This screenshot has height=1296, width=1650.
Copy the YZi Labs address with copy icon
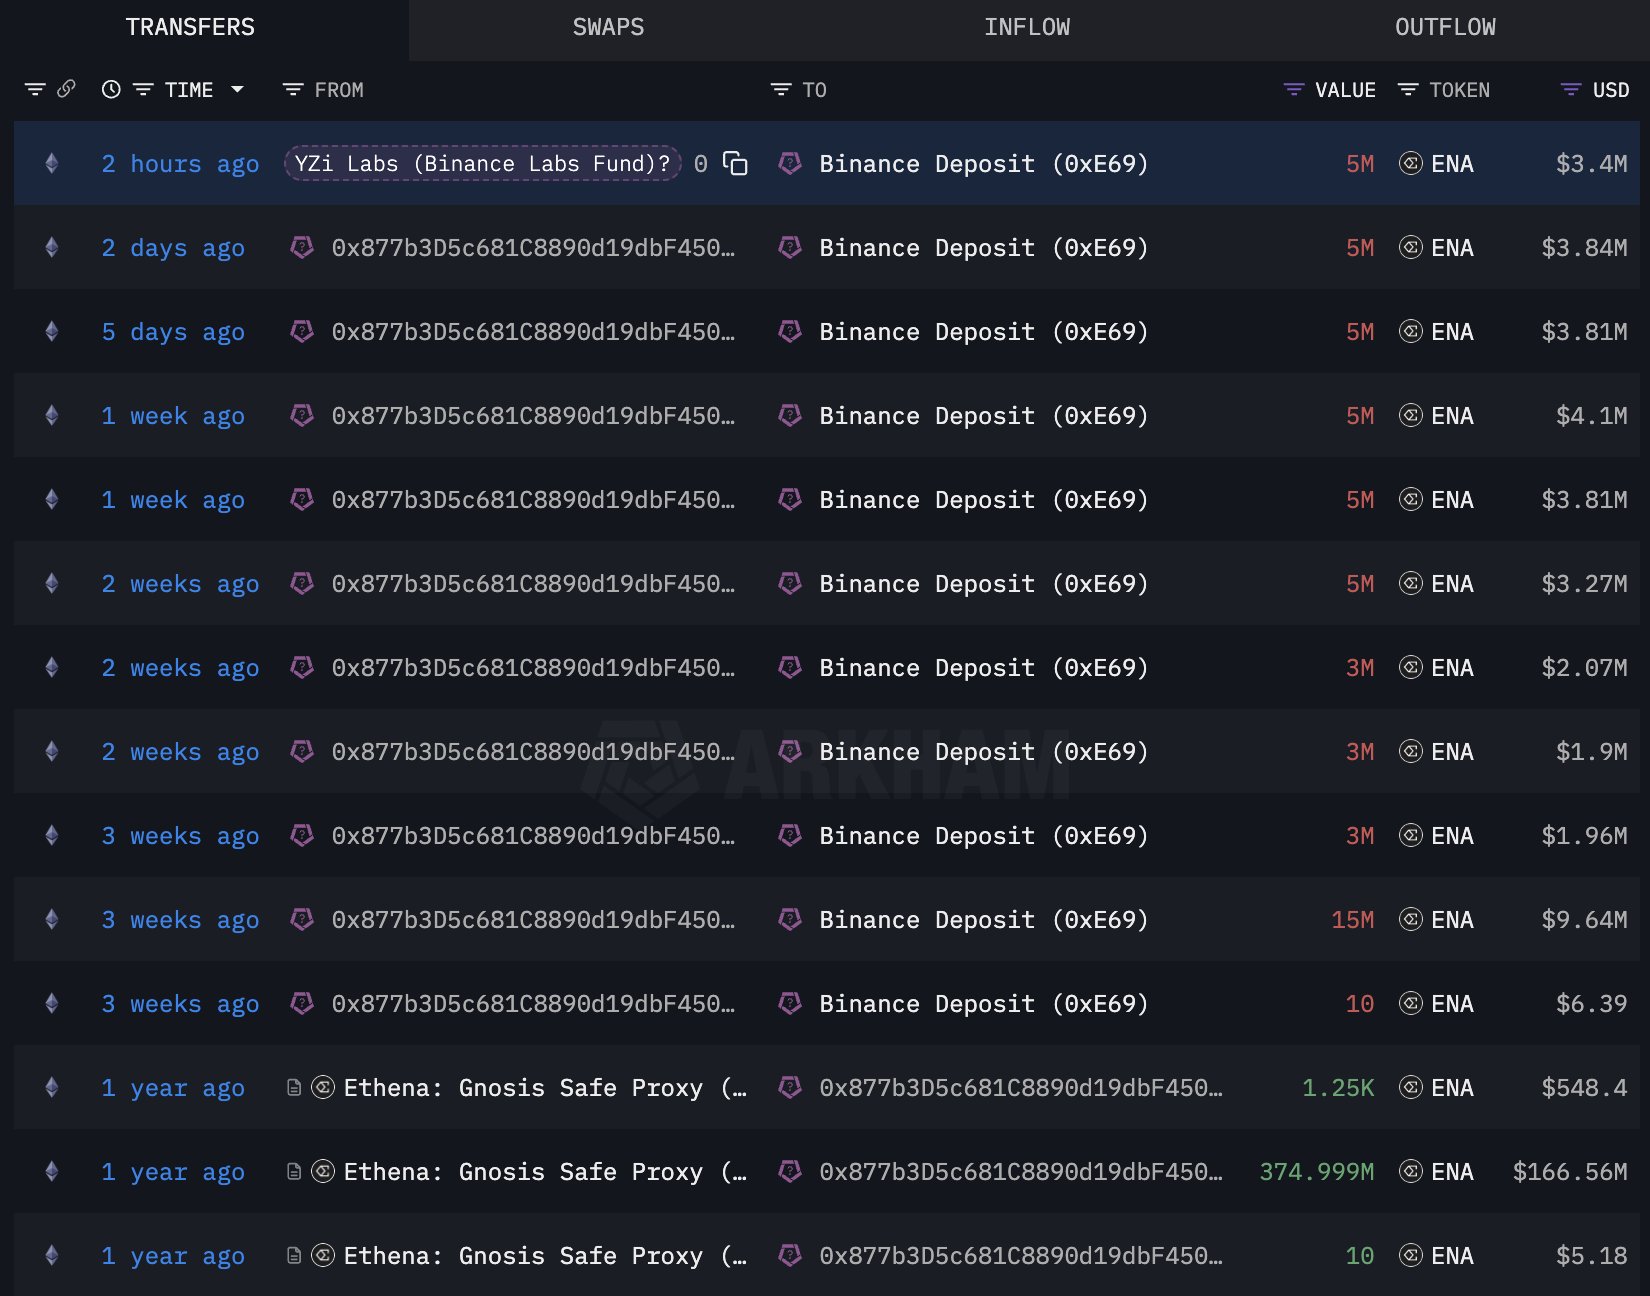735,164
